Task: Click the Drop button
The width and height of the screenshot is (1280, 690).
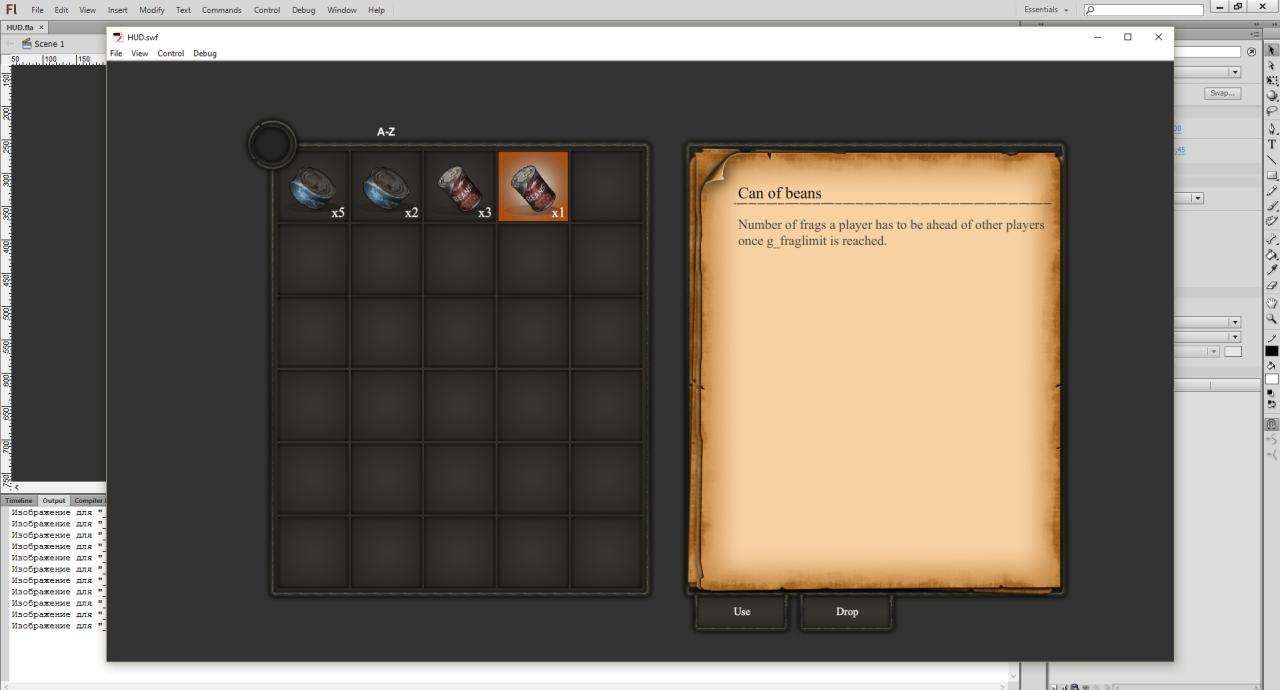Action: tap(847, 612)
